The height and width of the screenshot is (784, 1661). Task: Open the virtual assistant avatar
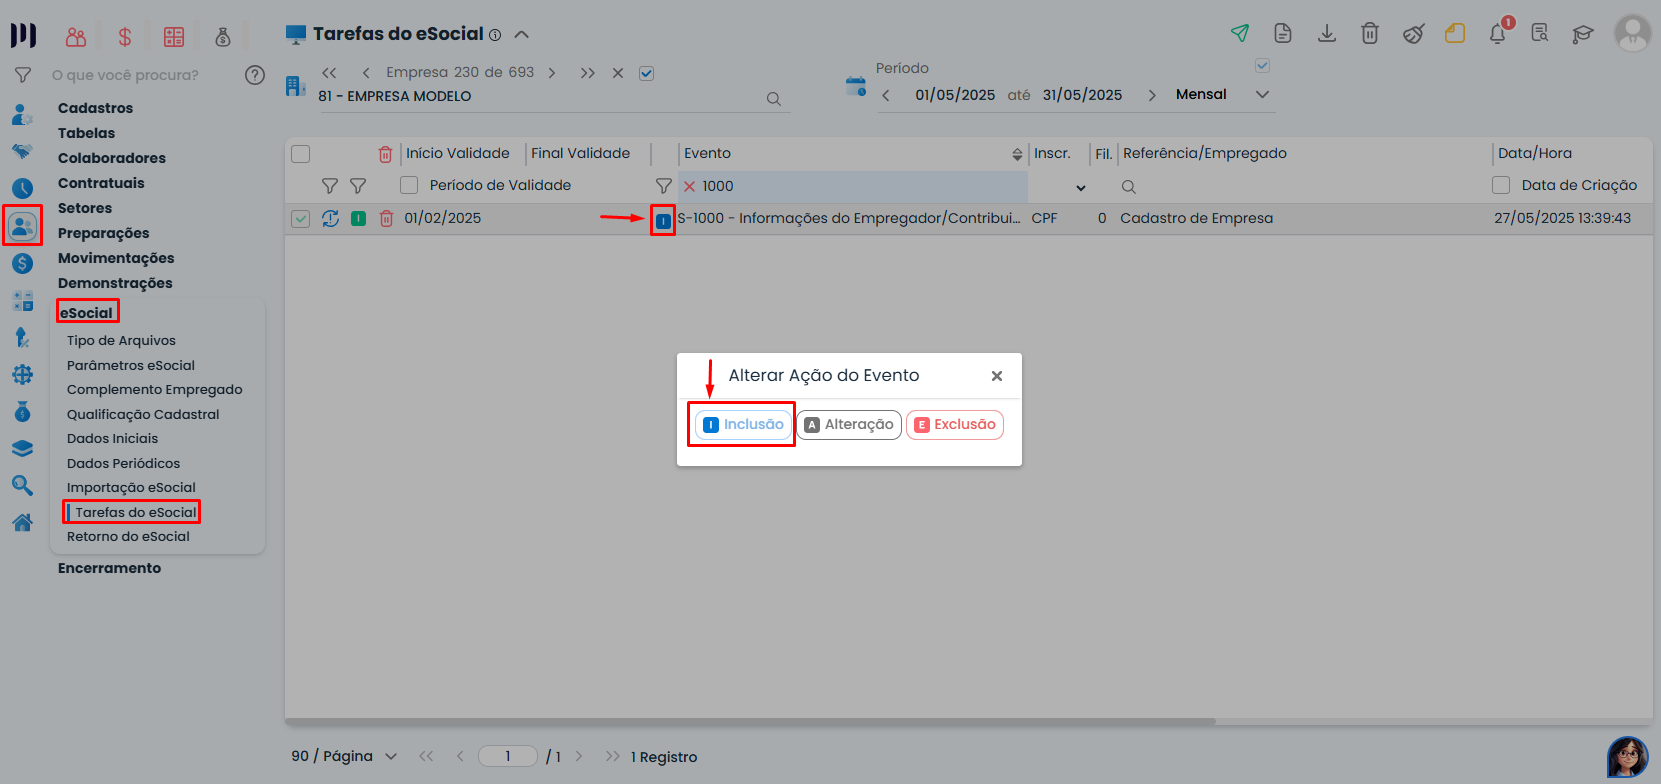pyautogui.click(x=1628, y=757)
